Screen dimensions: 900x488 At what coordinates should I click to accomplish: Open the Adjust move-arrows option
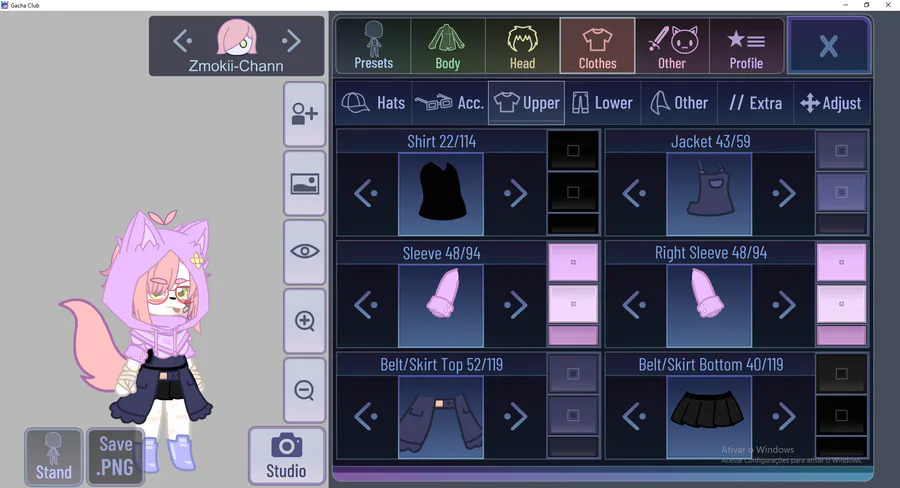pos(832,103)
